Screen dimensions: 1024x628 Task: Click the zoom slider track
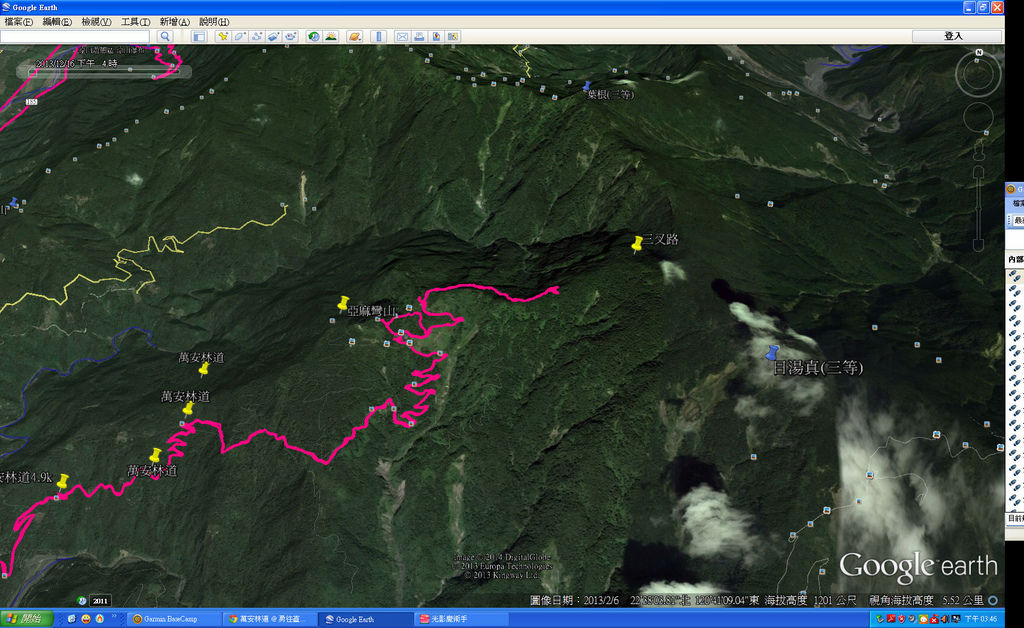click(x=978, y=208)
